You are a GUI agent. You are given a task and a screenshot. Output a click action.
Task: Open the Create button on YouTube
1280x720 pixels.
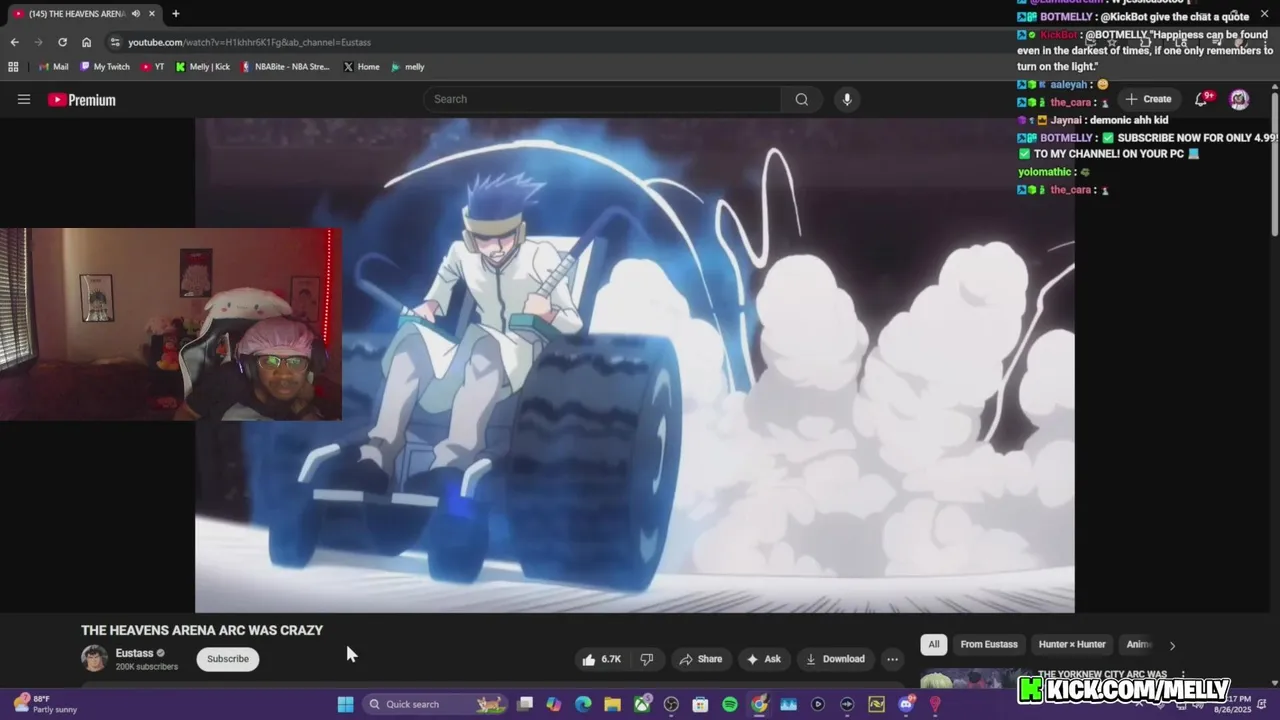1148,99
